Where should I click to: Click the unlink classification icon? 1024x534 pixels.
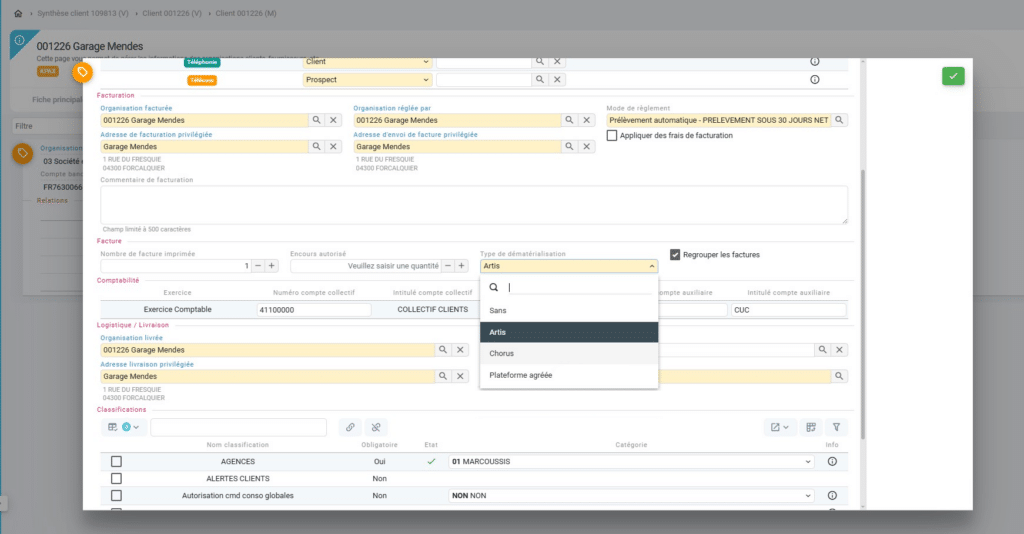(x=376, y=427)
